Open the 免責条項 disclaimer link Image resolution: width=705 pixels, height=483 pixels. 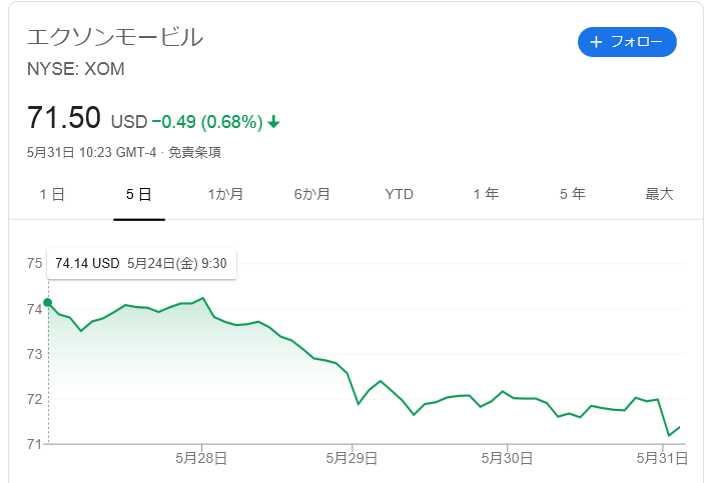[x=194, y=152]
